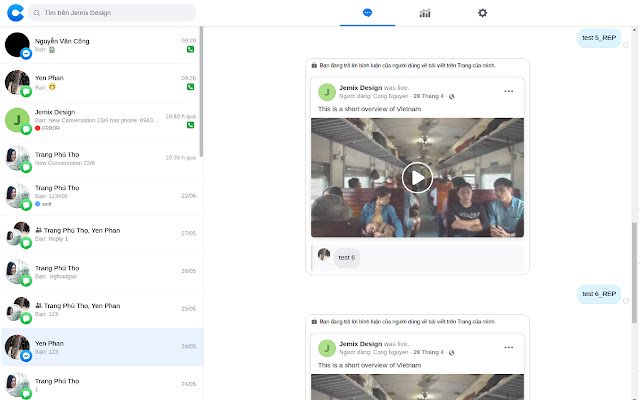Image resolution: width=640 pixels, height=400 pixels.
Task: Open three-dots menu on second Jemix Design post
Action: 509,348
